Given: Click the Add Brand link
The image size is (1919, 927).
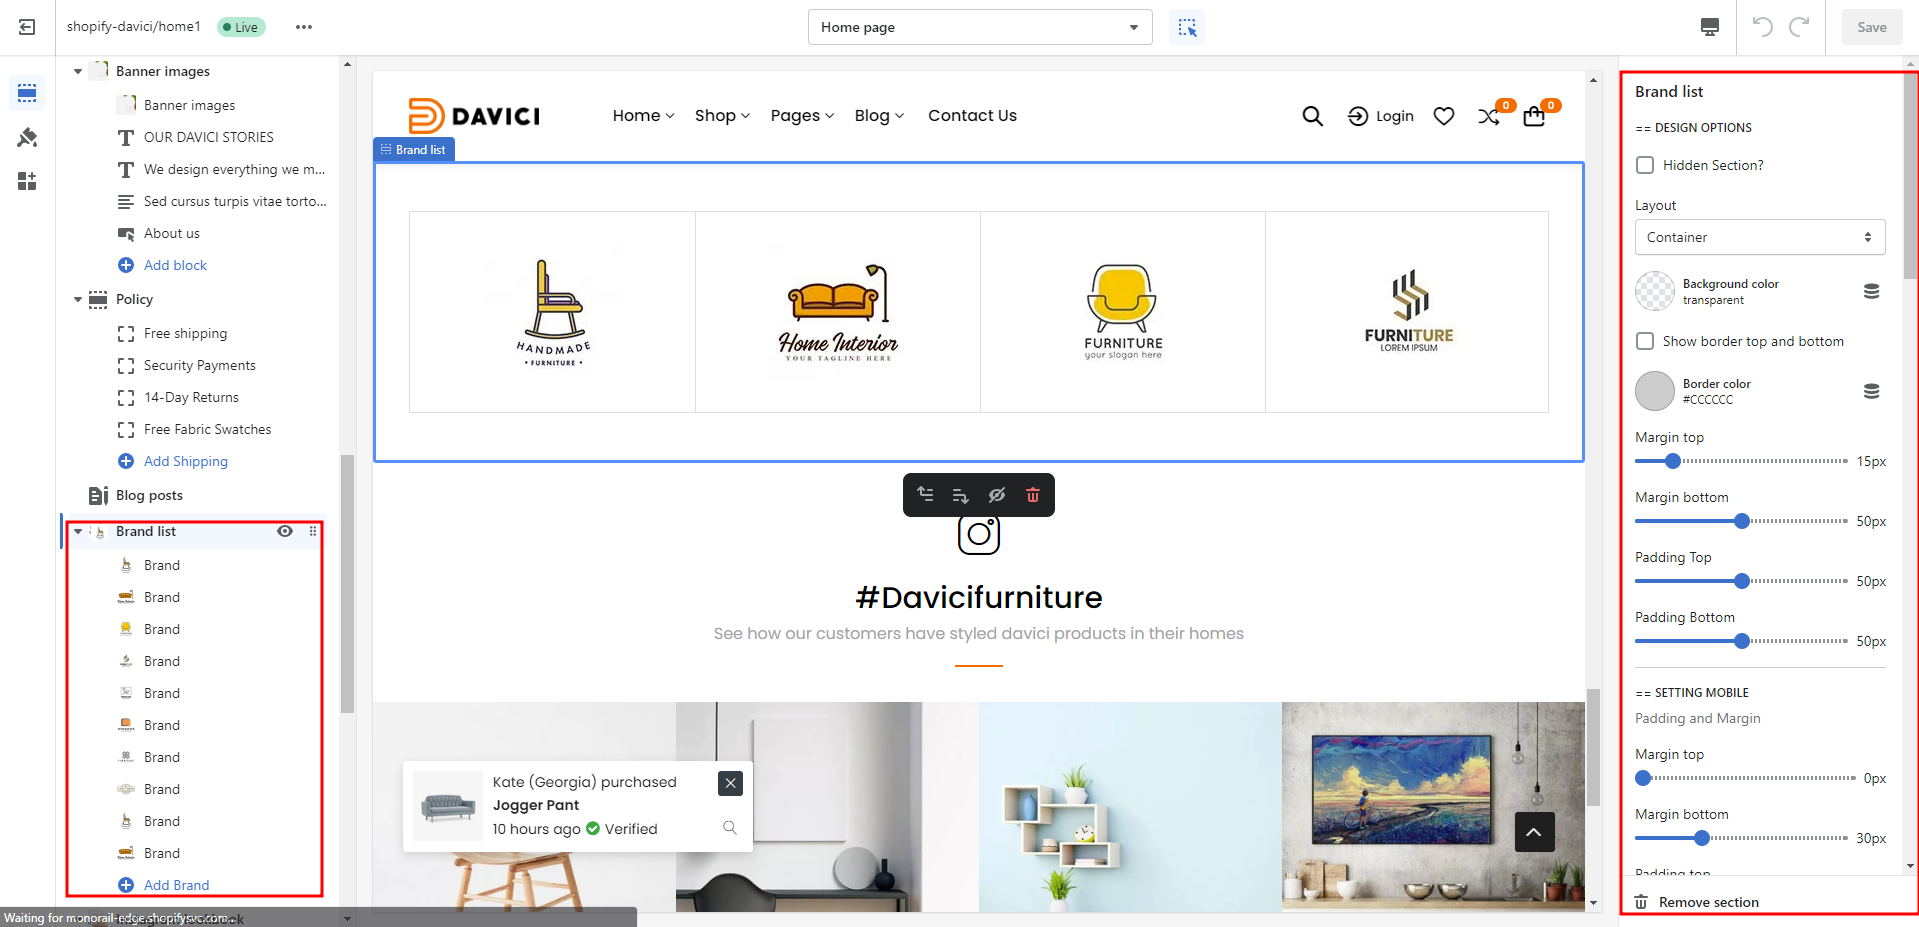Looking at the screenshot, I should [x=176, y=885].
